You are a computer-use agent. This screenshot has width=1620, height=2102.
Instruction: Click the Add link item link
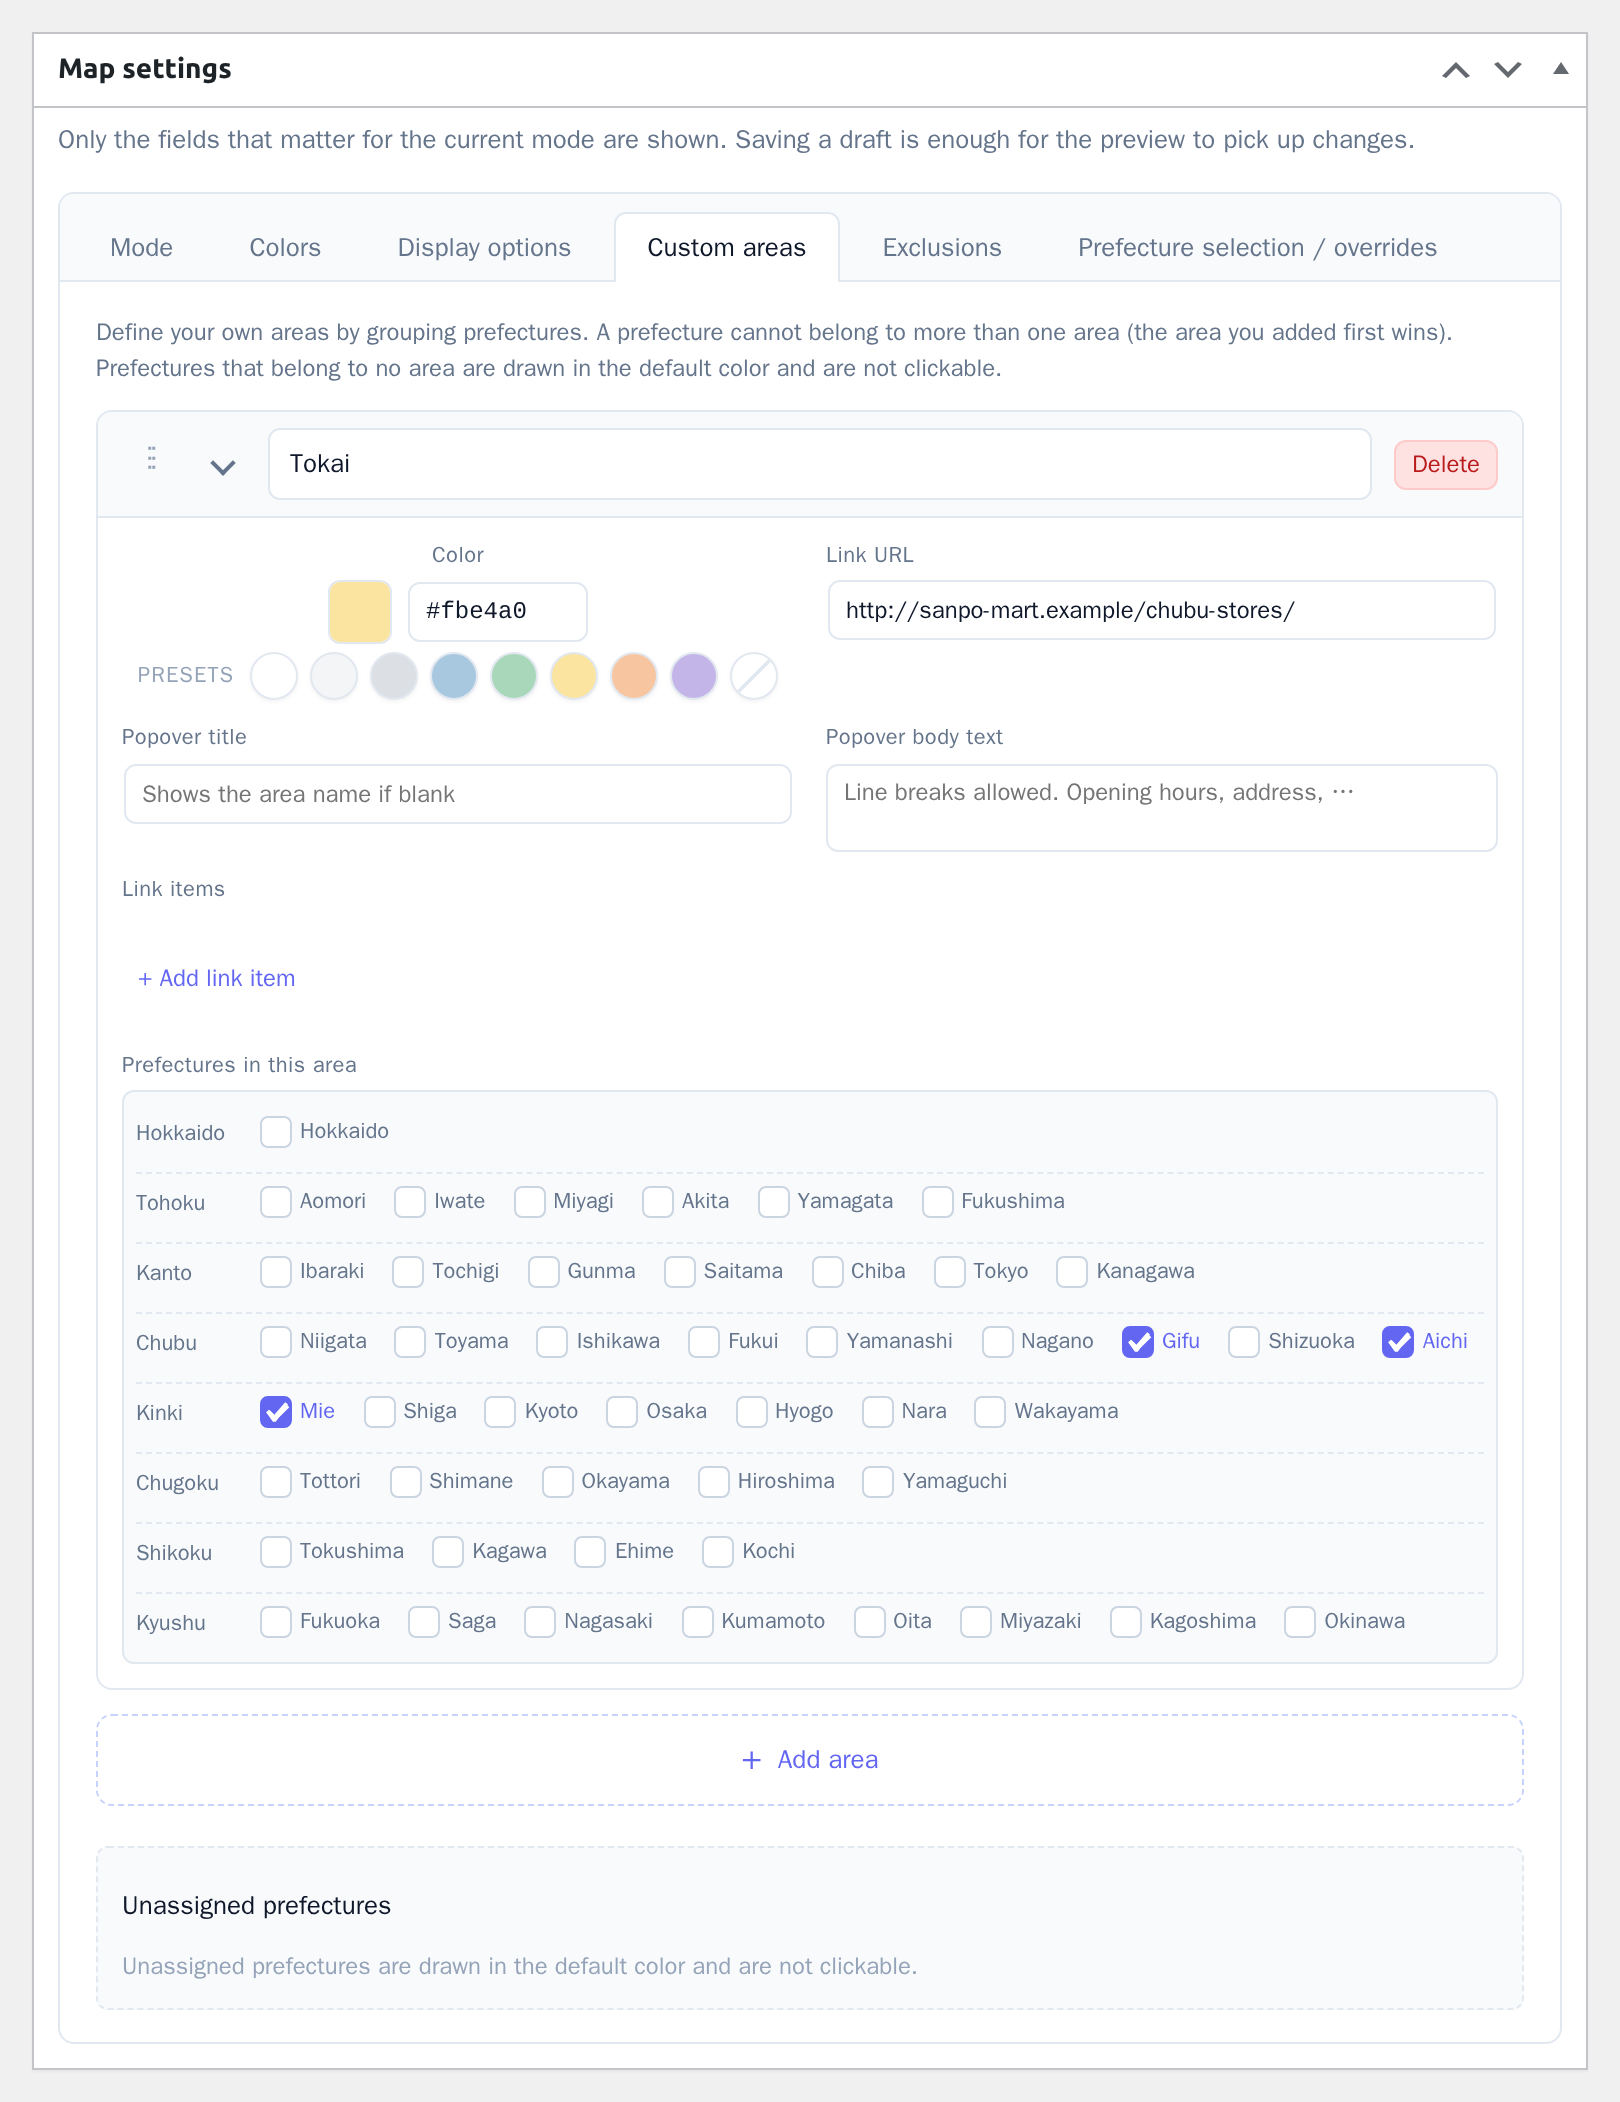[217, 979]
